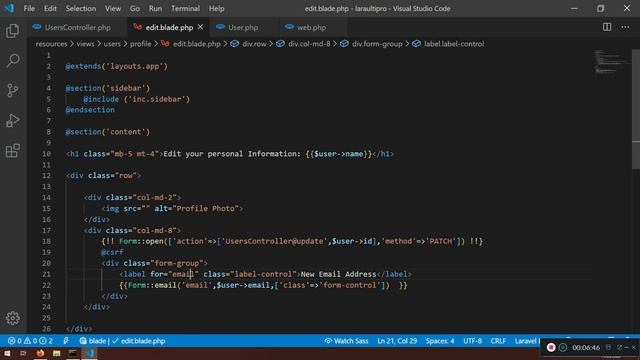Click the Windows Start button
The width and height of the screenshot is (640, 360).
(x=7, y=353)
